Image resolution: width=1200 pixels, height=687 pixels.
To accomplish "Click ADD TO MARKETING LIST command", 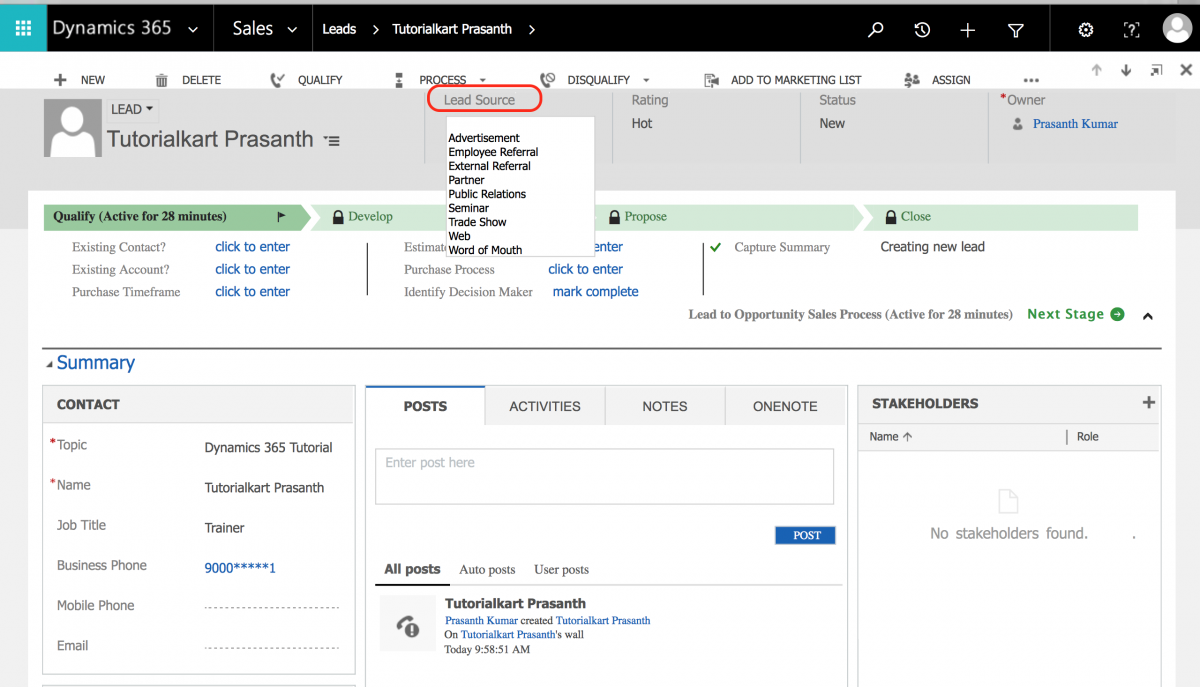I will 783,80.
